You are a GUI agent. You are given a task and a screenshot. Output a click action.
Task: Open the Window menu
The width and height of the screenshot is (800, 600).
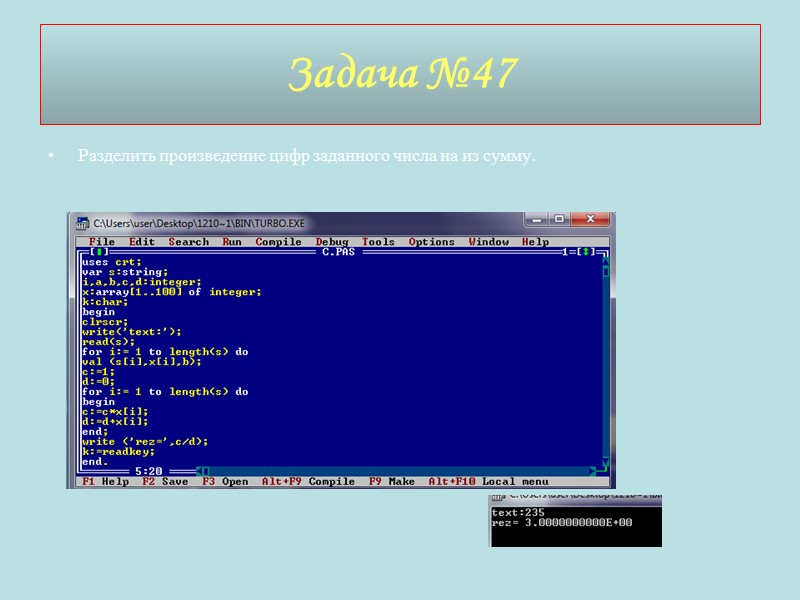[488, 242]
